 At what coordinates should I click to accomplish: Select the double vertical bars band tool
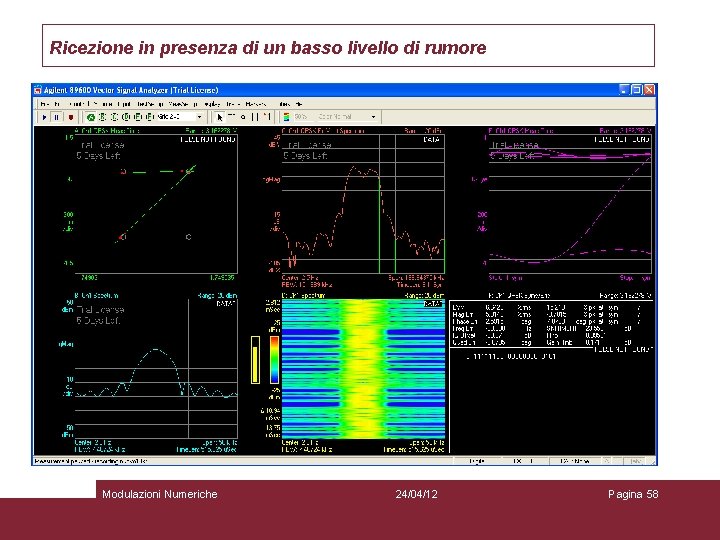click(x=255, y=117)
